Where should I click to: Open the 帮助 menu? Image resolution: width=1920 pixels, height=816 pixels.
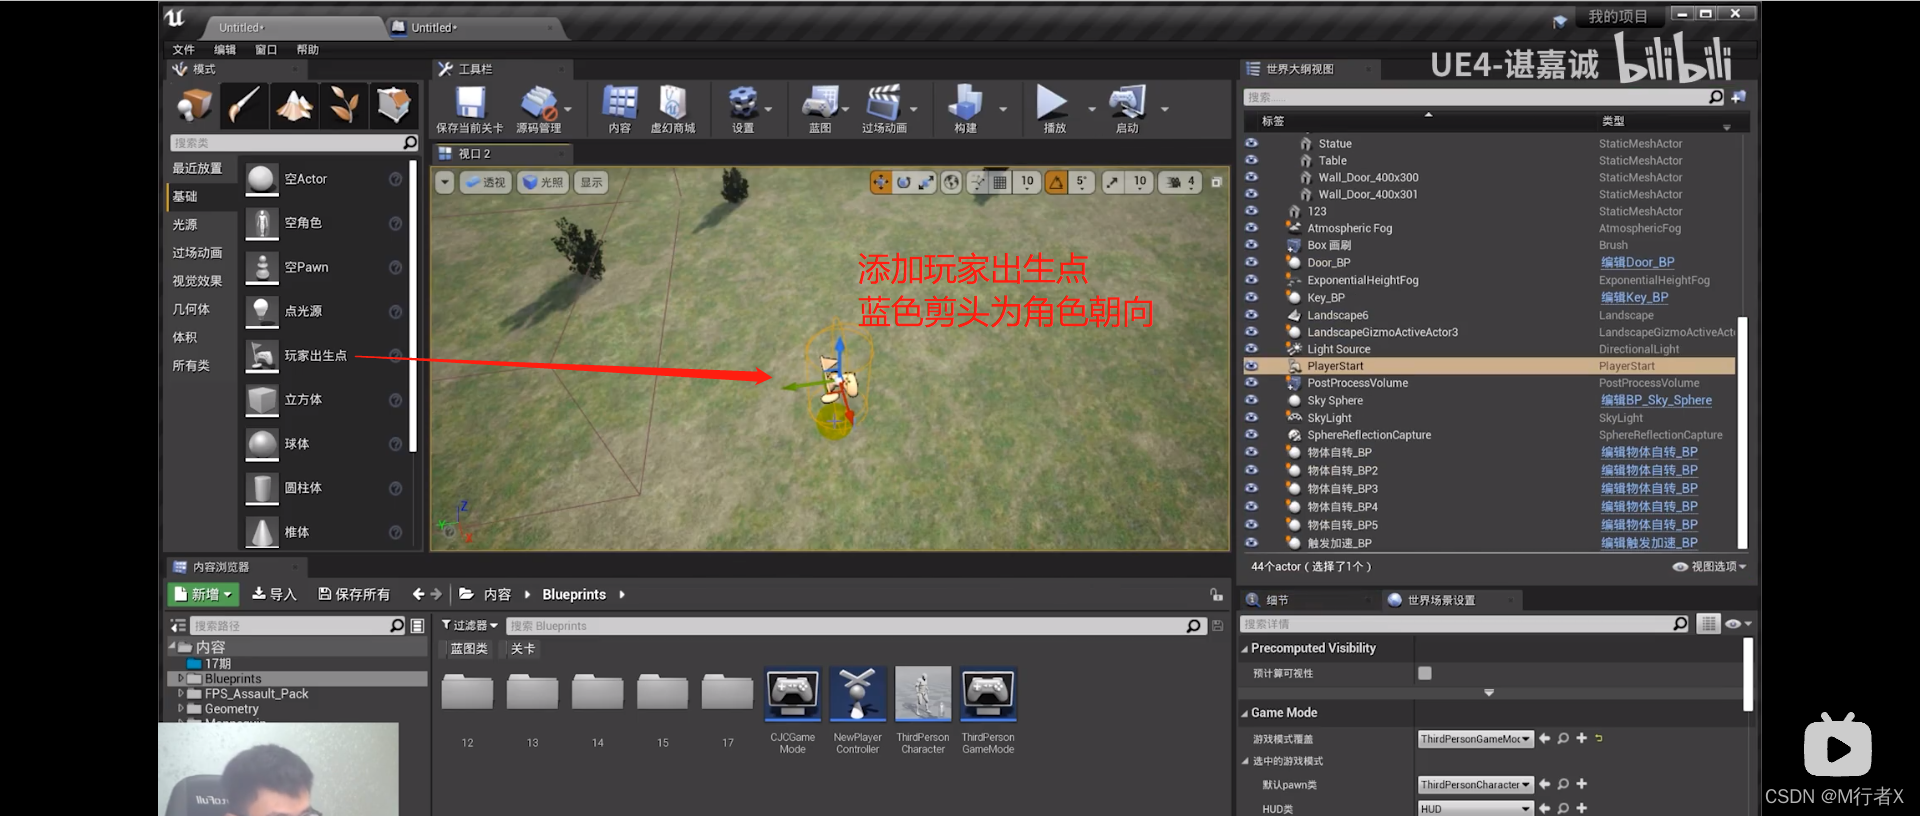tap(308, 50)
